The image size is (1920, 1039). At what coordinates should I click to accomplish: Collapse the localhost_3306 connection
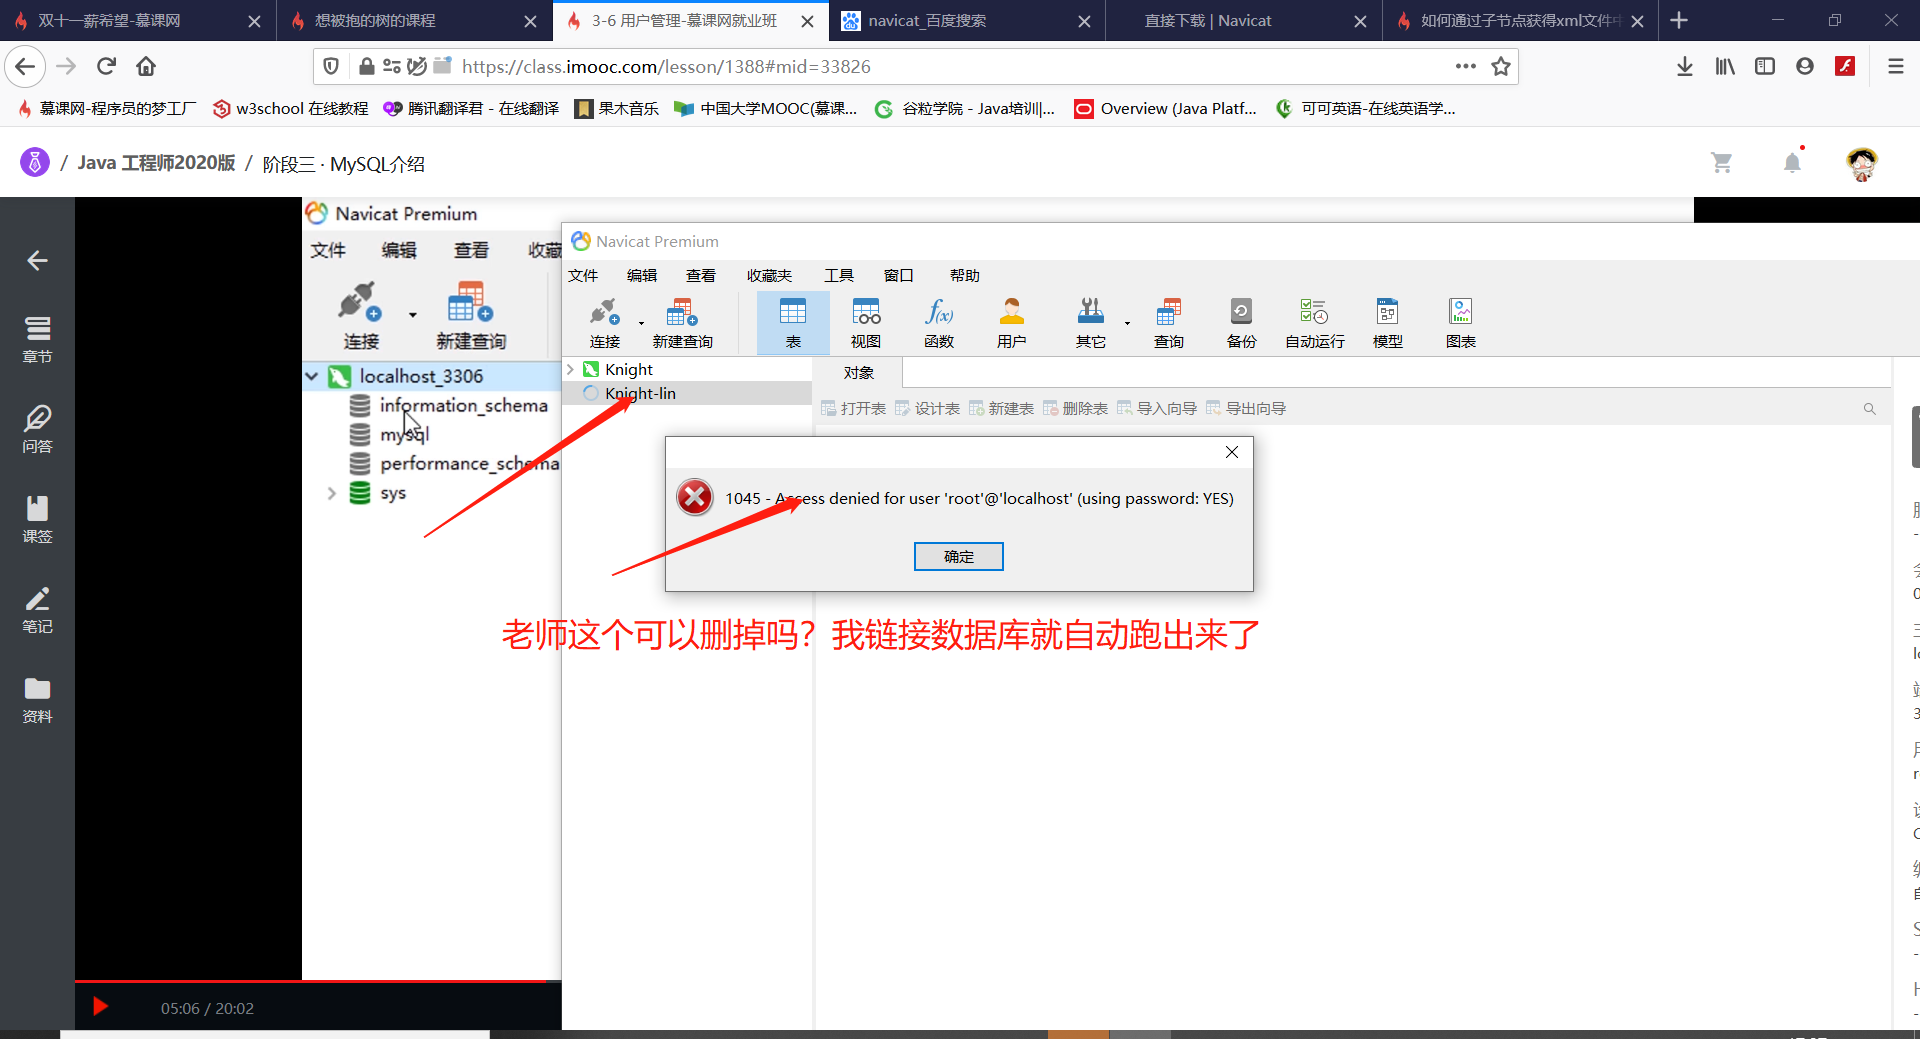313,375
